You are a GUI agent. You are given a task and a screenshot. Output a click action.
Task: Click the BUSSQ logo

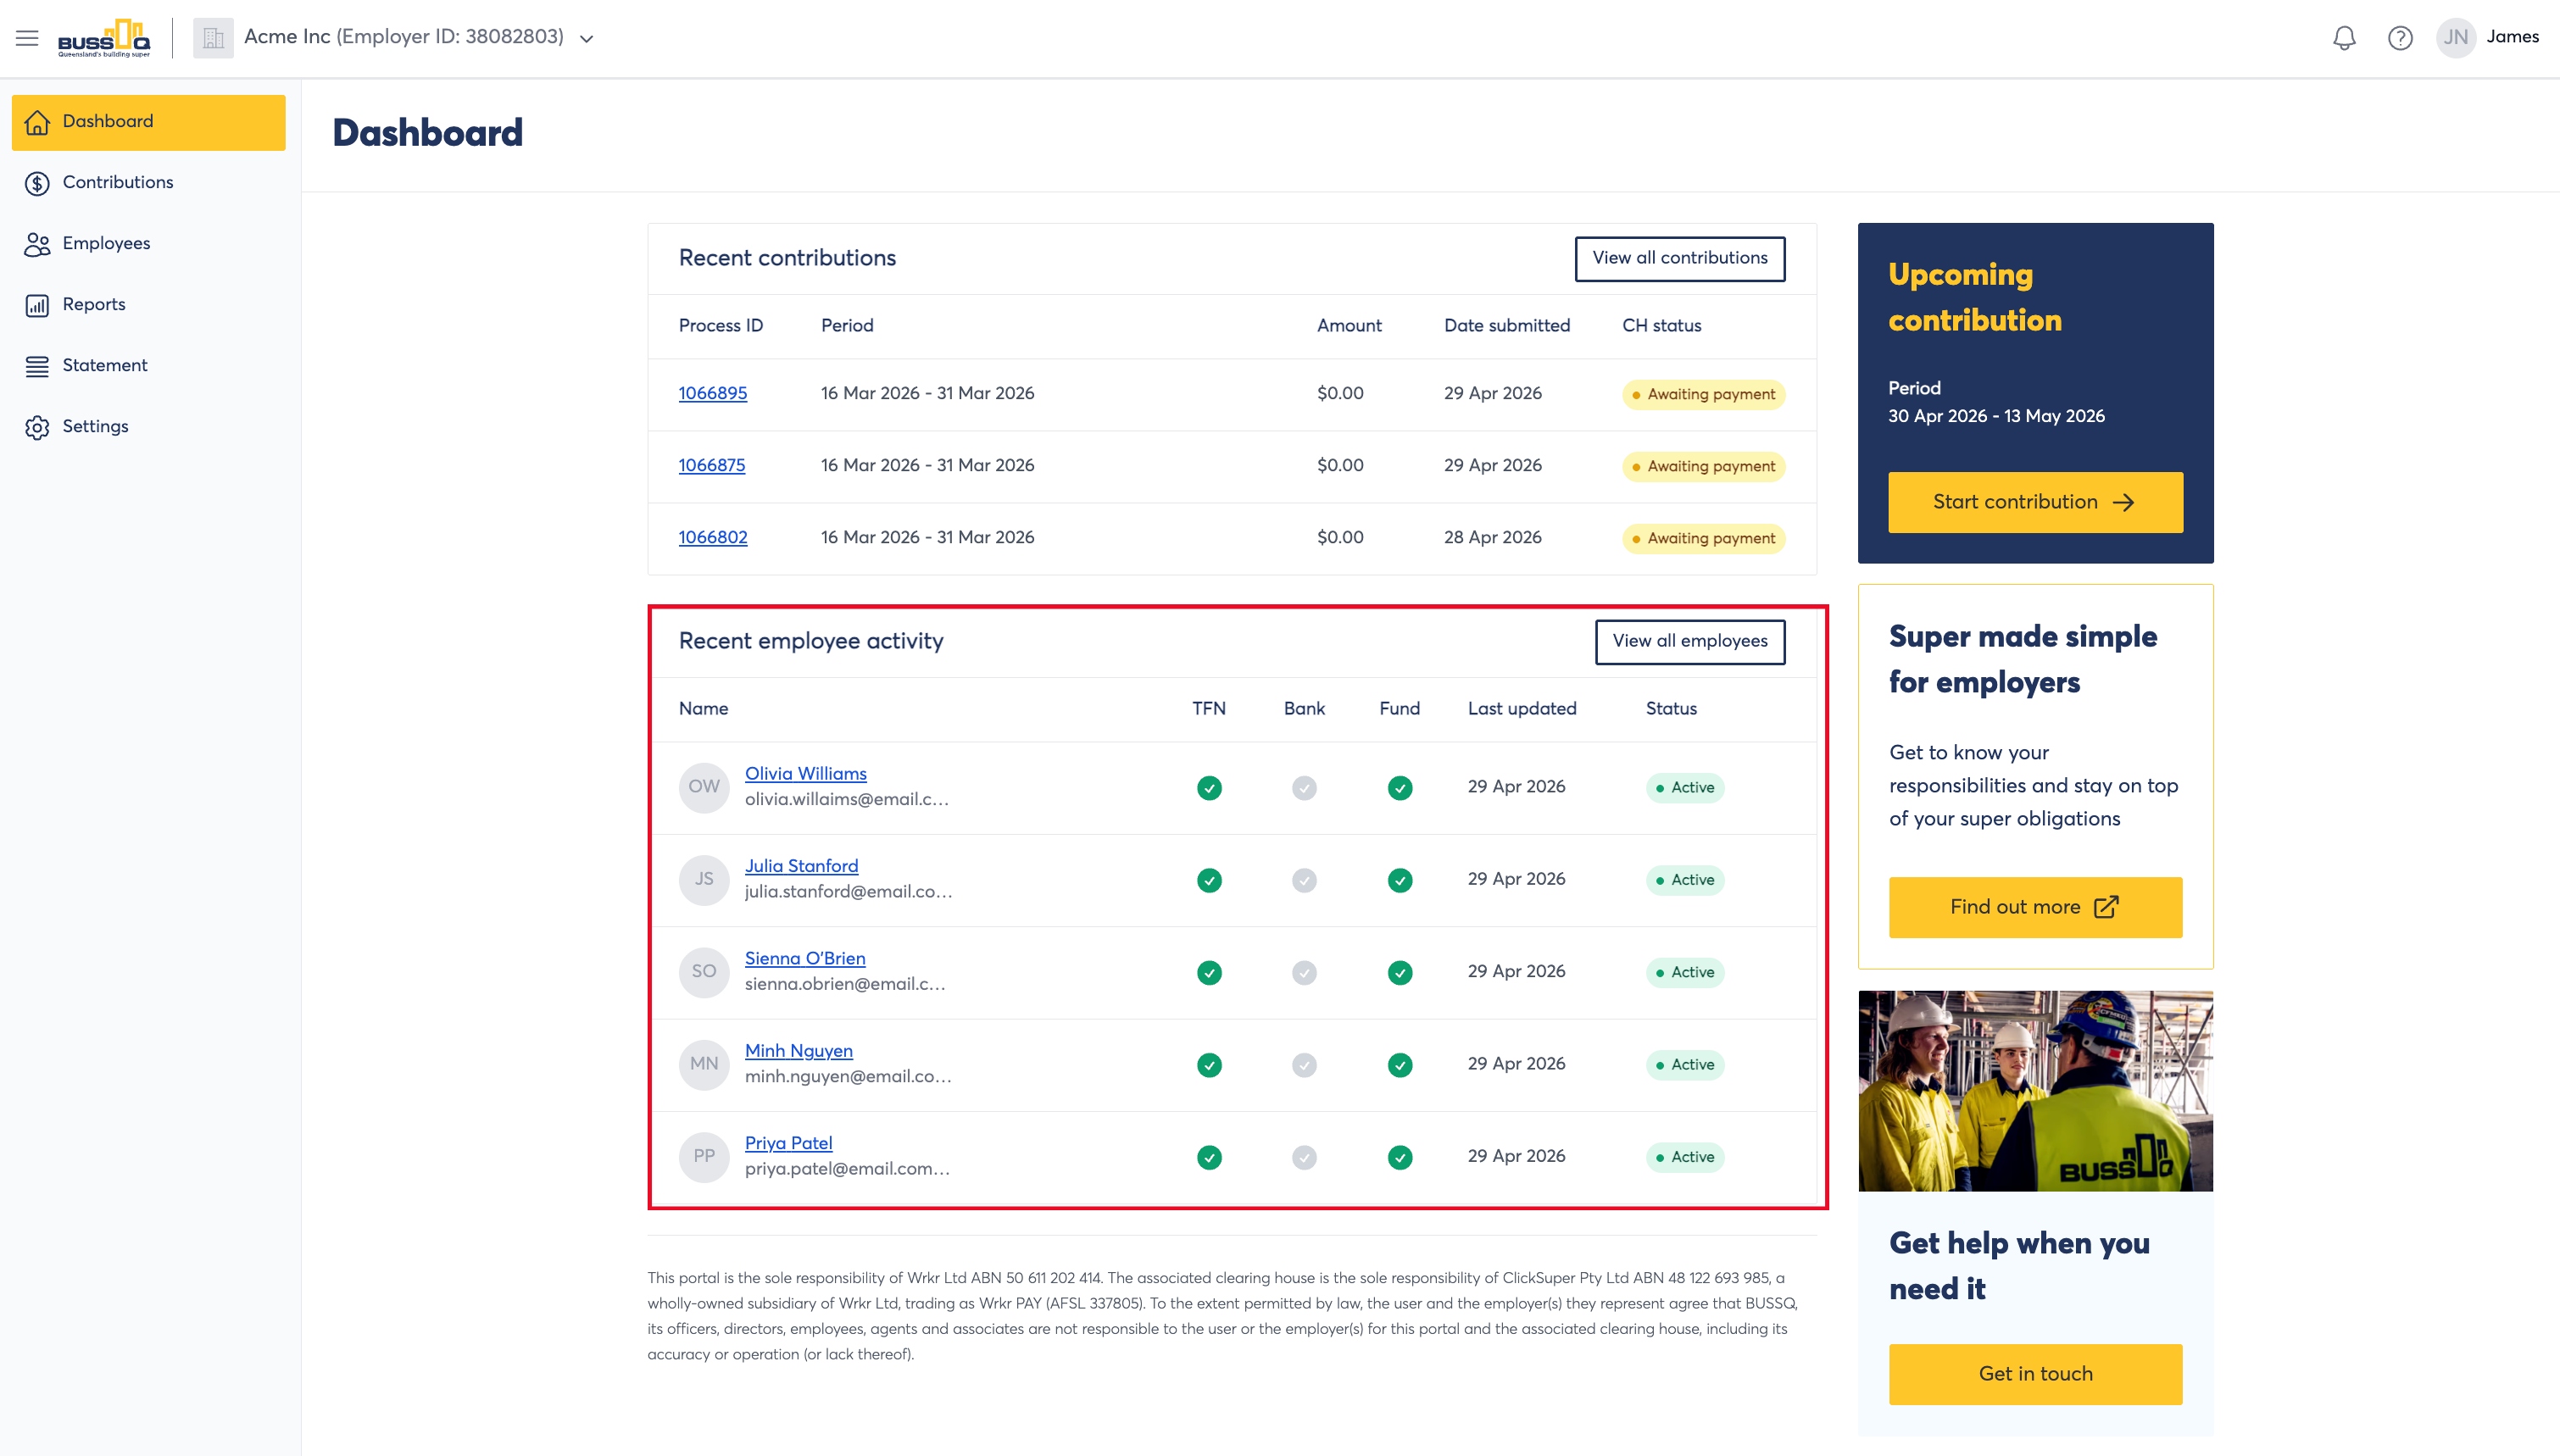pyautogui.click(x=104, y=38)
